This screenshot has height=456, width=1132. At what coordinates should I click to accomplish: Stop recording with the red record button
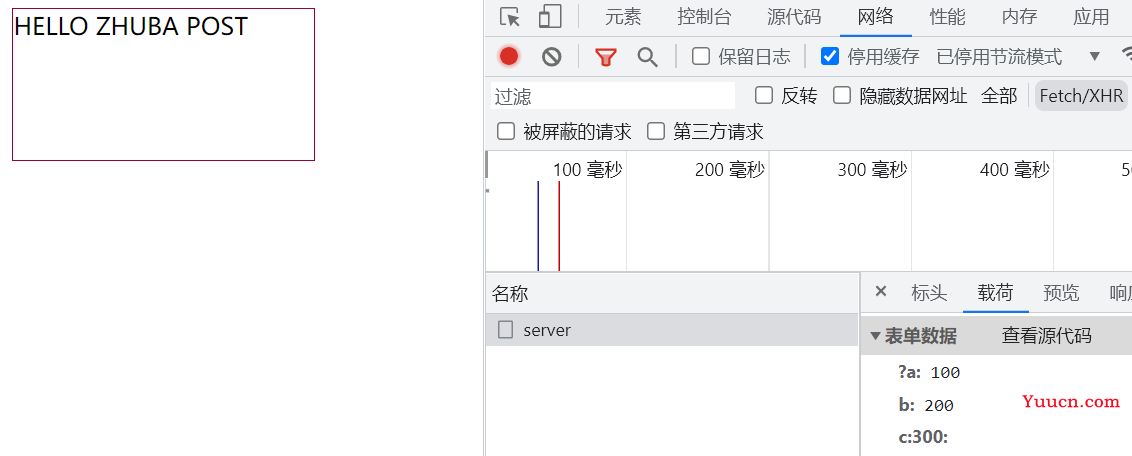[509, 56]
